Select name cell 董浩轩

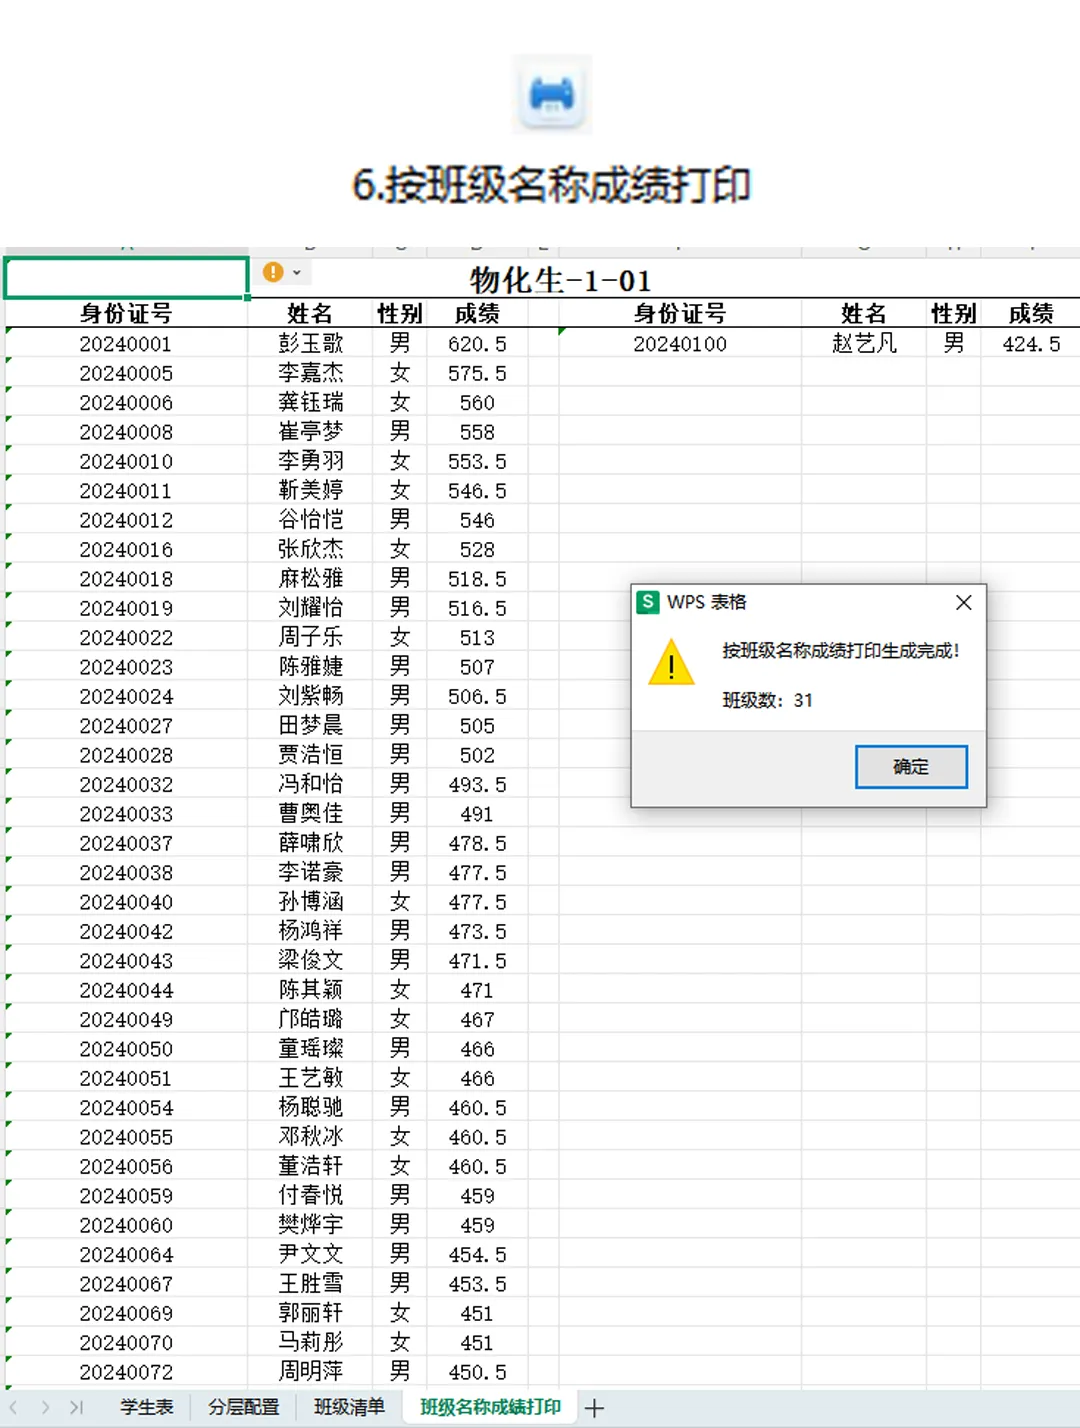310,1167
